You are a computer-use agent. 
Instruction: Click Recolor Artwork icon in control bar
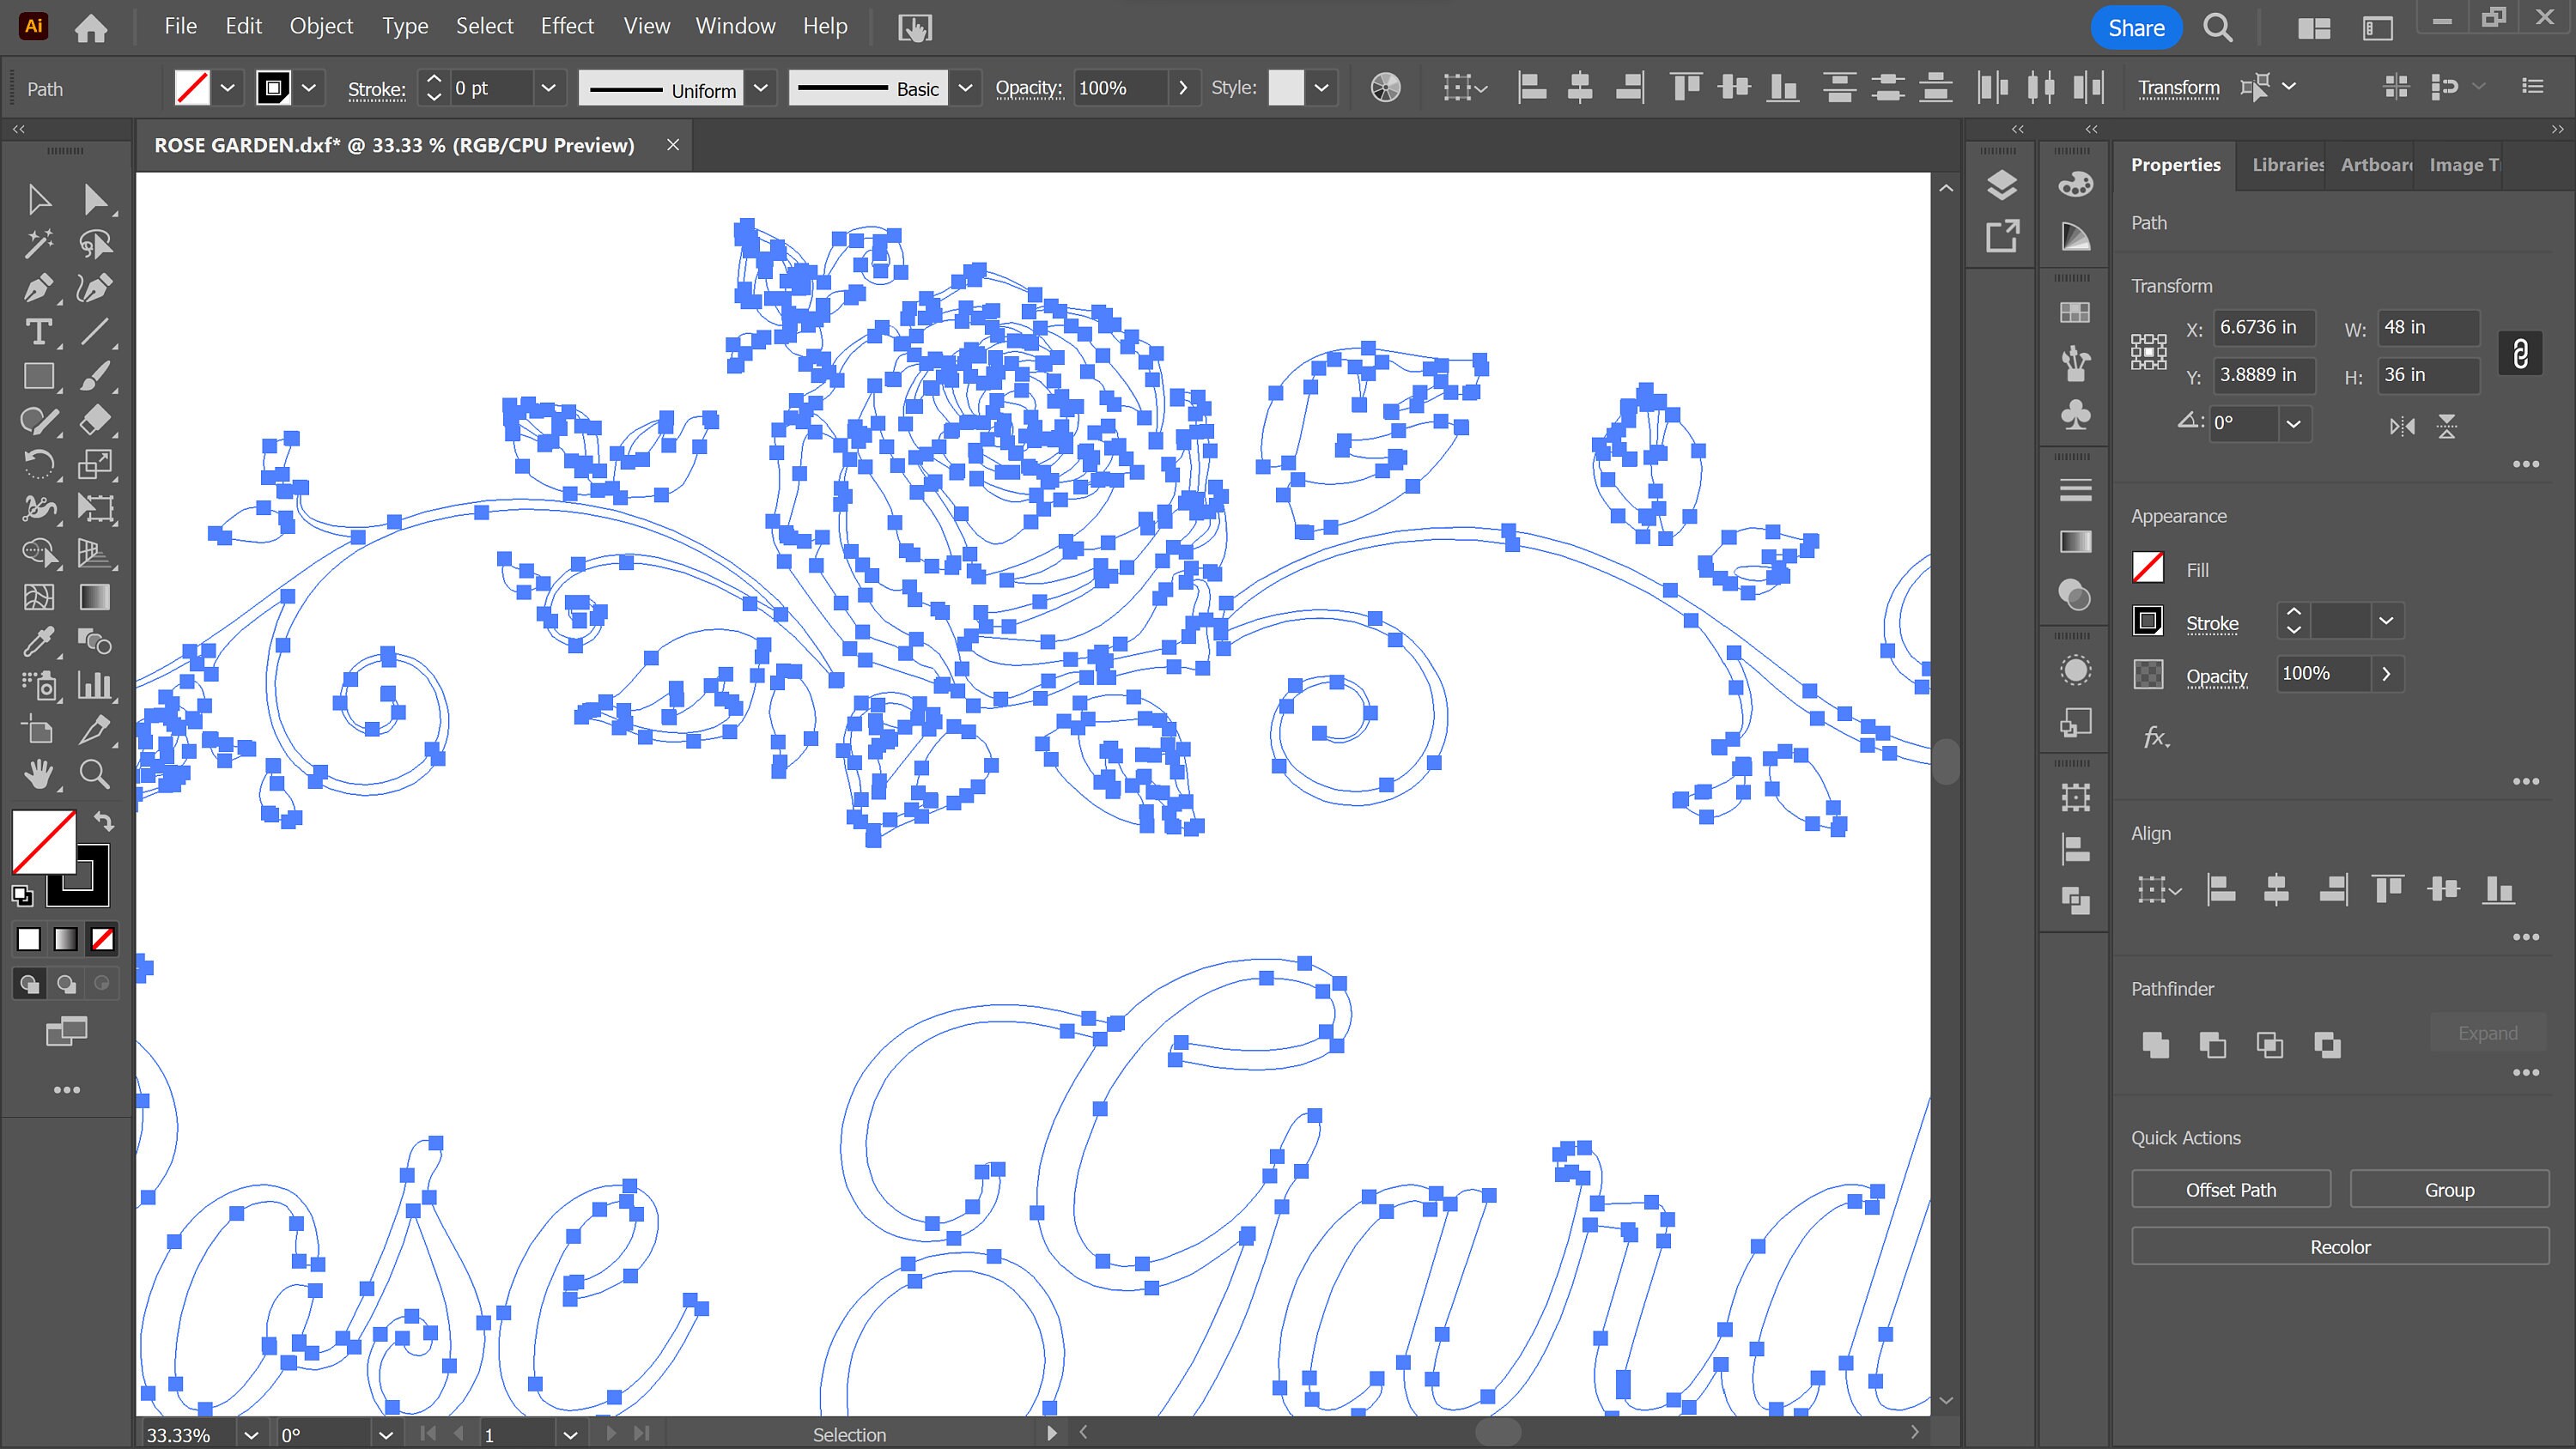pos(1385,88)
